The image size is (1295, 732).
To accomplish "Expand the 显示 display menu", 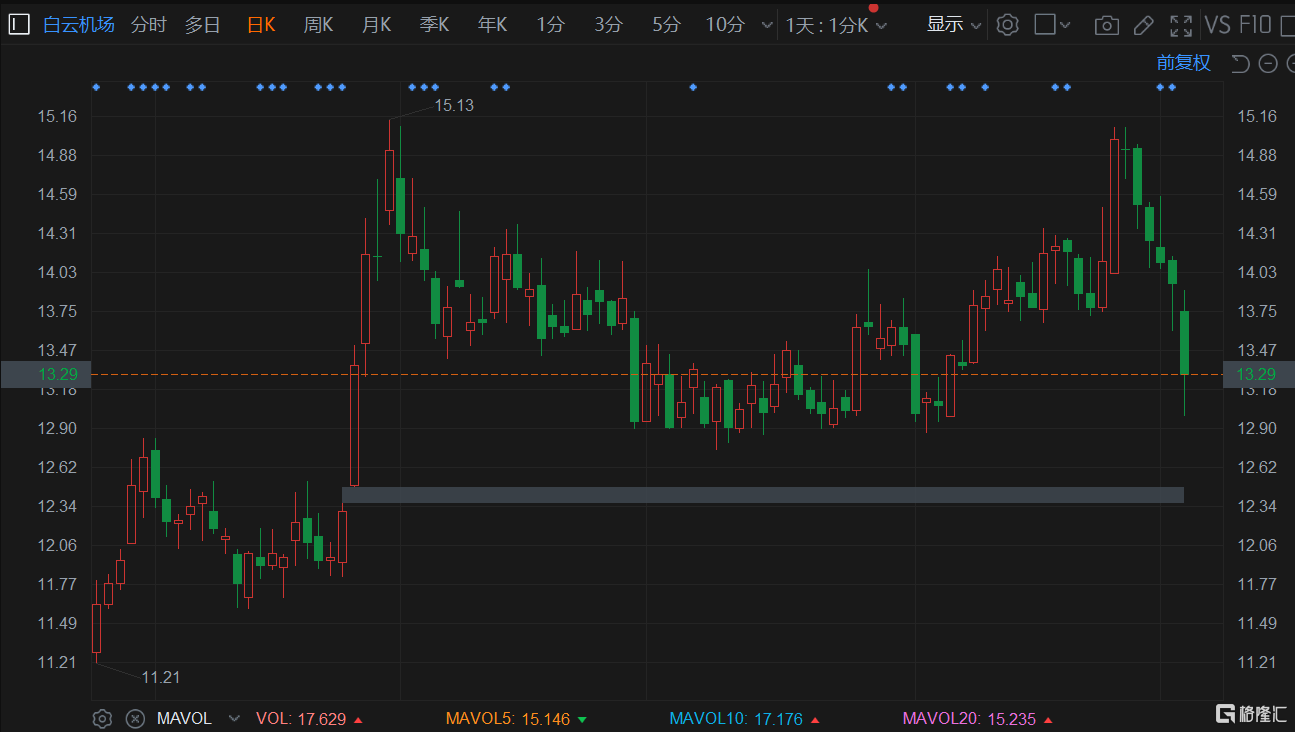I will pos(953,25).
